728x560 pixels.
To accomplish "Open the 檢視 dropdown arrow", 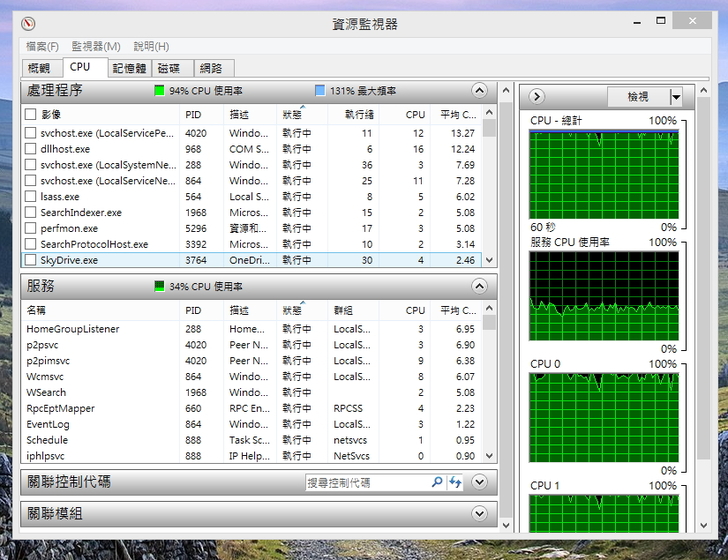I will [x=676, y=97].
